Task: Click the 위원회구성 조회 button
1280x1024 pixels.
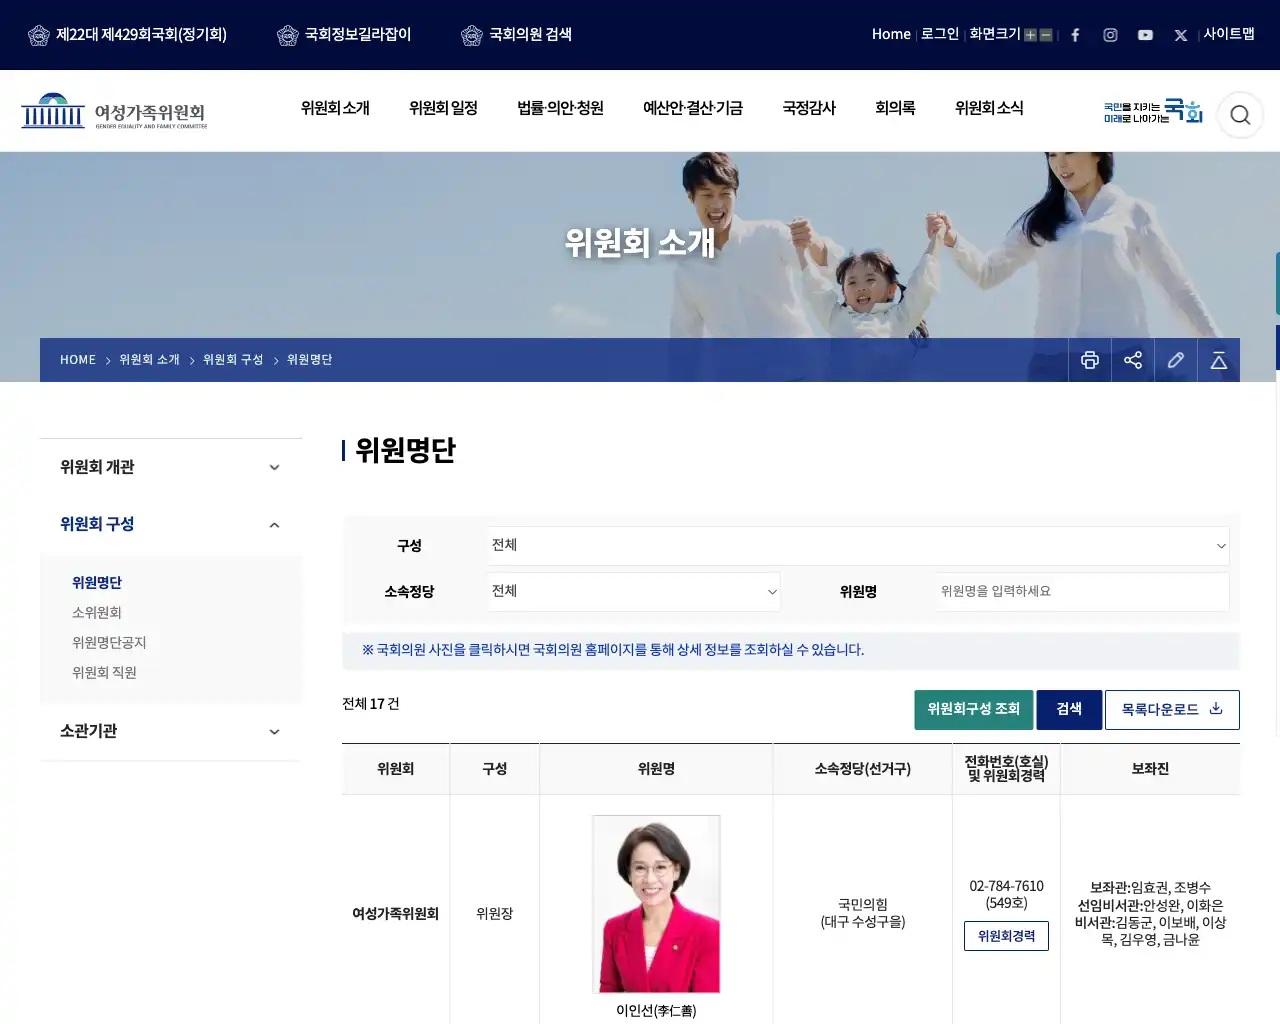Action: 974,710
